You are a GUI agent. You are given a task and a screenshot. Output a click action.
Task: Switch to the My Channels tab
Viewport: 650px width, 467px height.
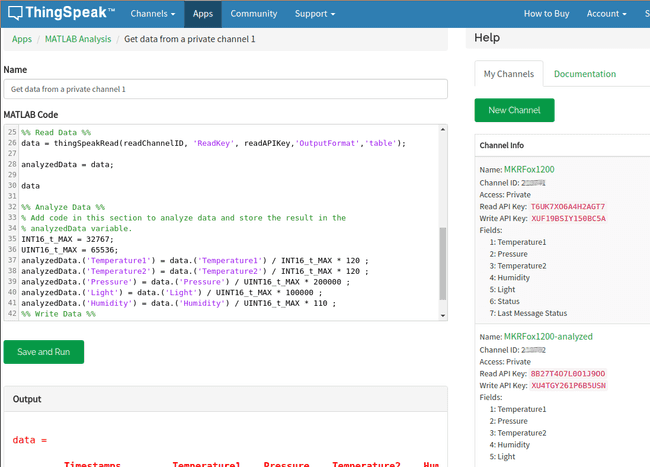[509, 74]
